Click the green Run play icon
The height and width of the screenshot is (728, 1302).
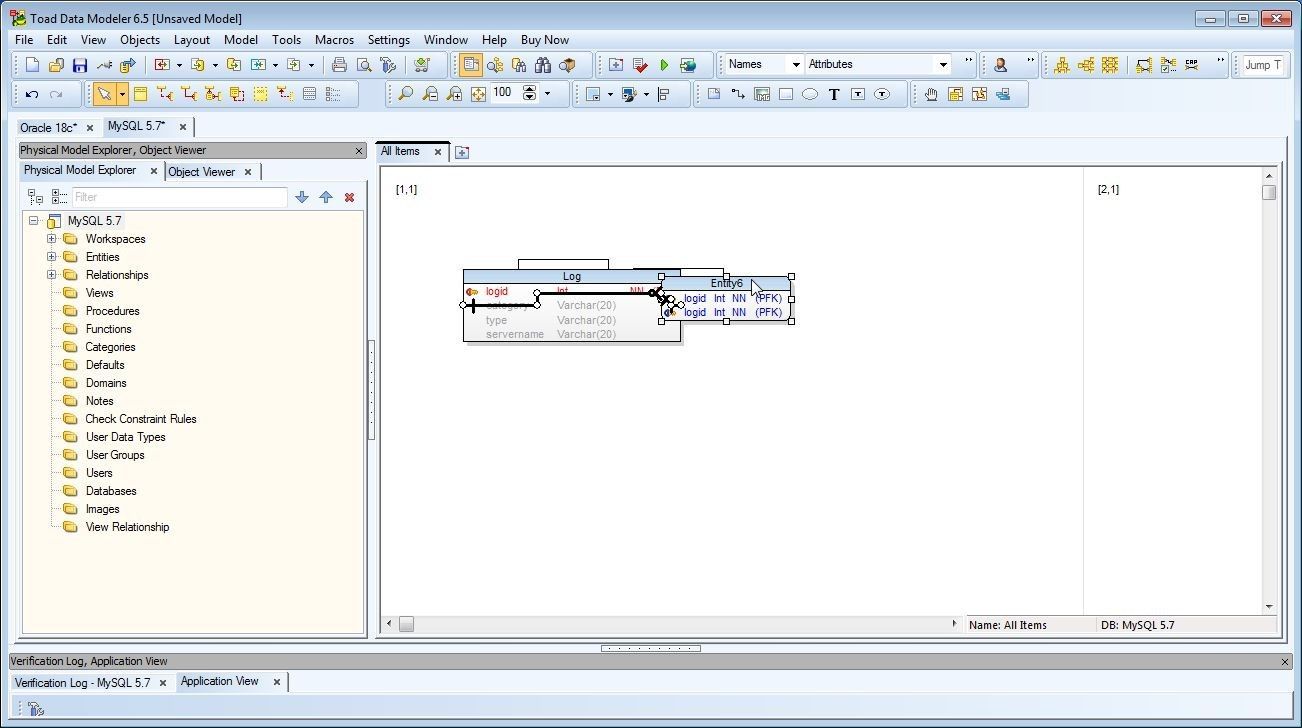click(x=664, y=65)
